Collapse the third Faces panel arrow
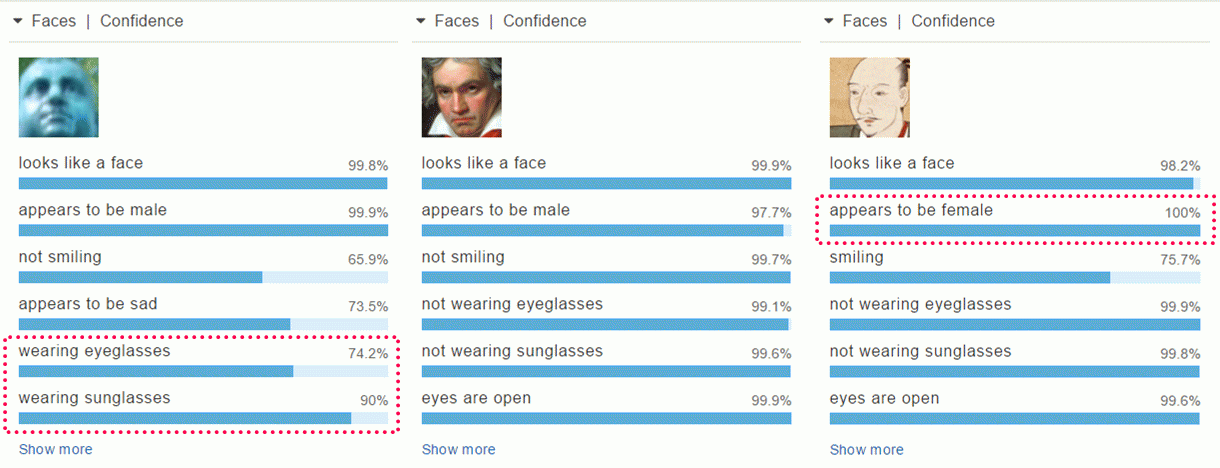This screenshot has height=468, width=1220. (829, 21)
